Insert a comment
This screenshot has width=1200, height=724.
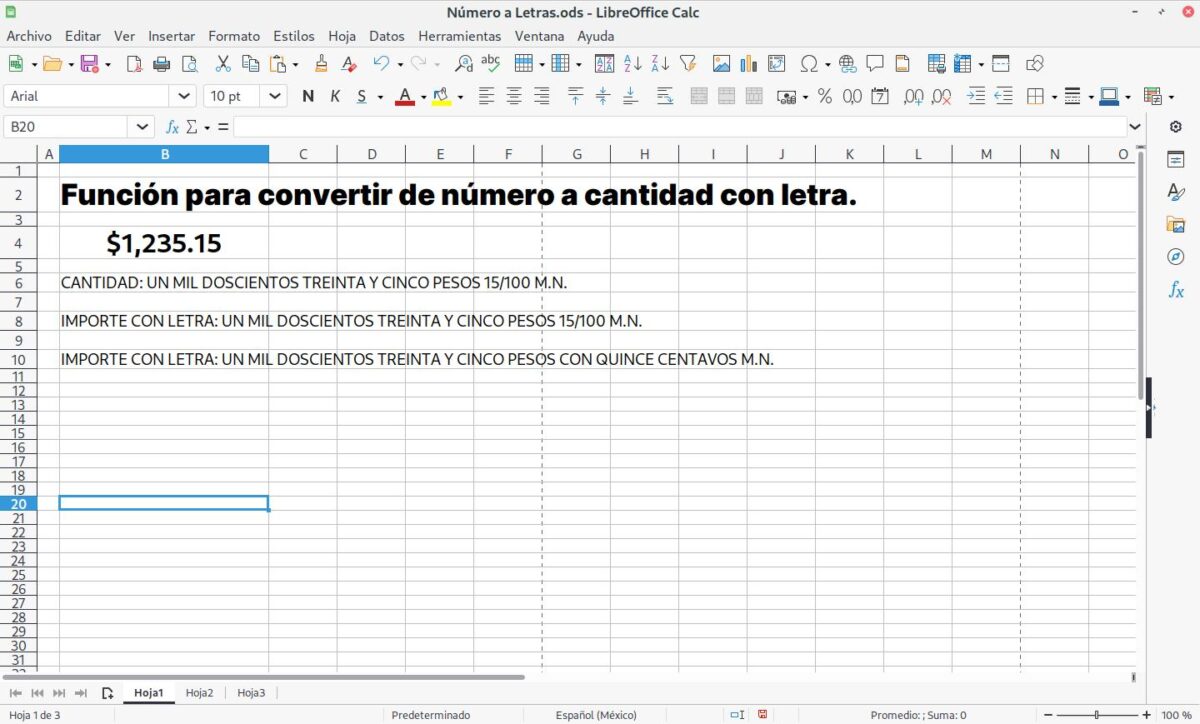[x=875, y=64]
